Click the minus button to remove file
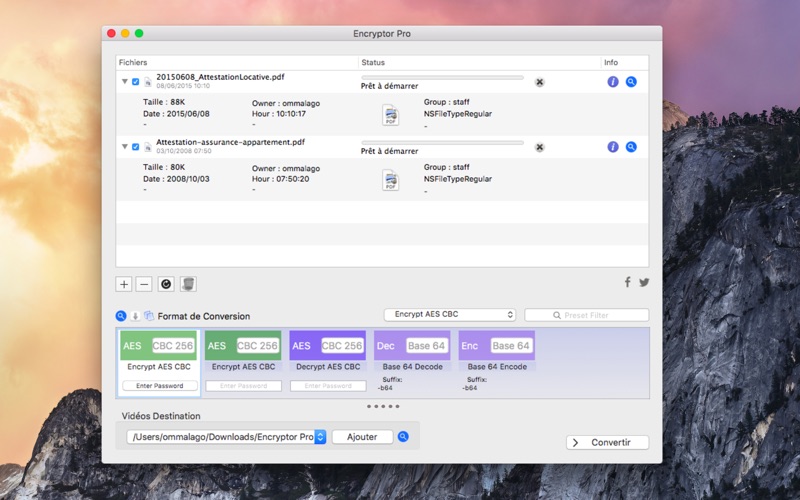 (x=144, y=284)
